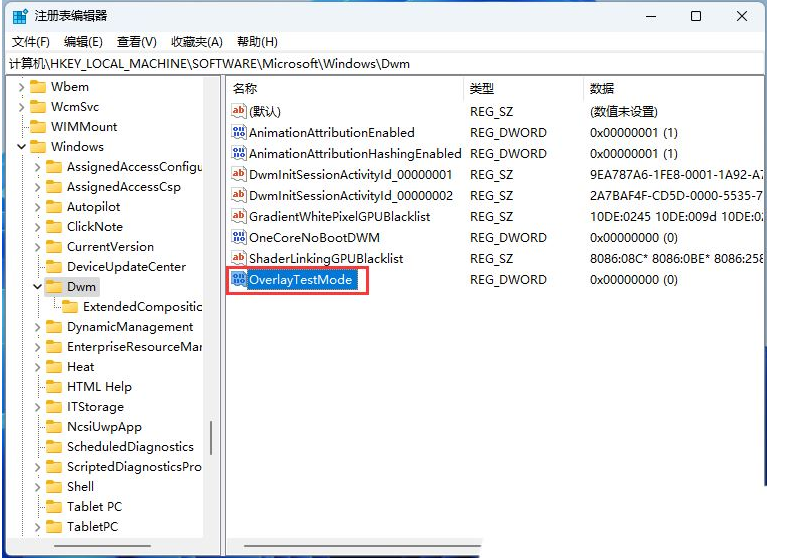
Task: Maximize the Registry Editor window
Action: coord(696,16)
